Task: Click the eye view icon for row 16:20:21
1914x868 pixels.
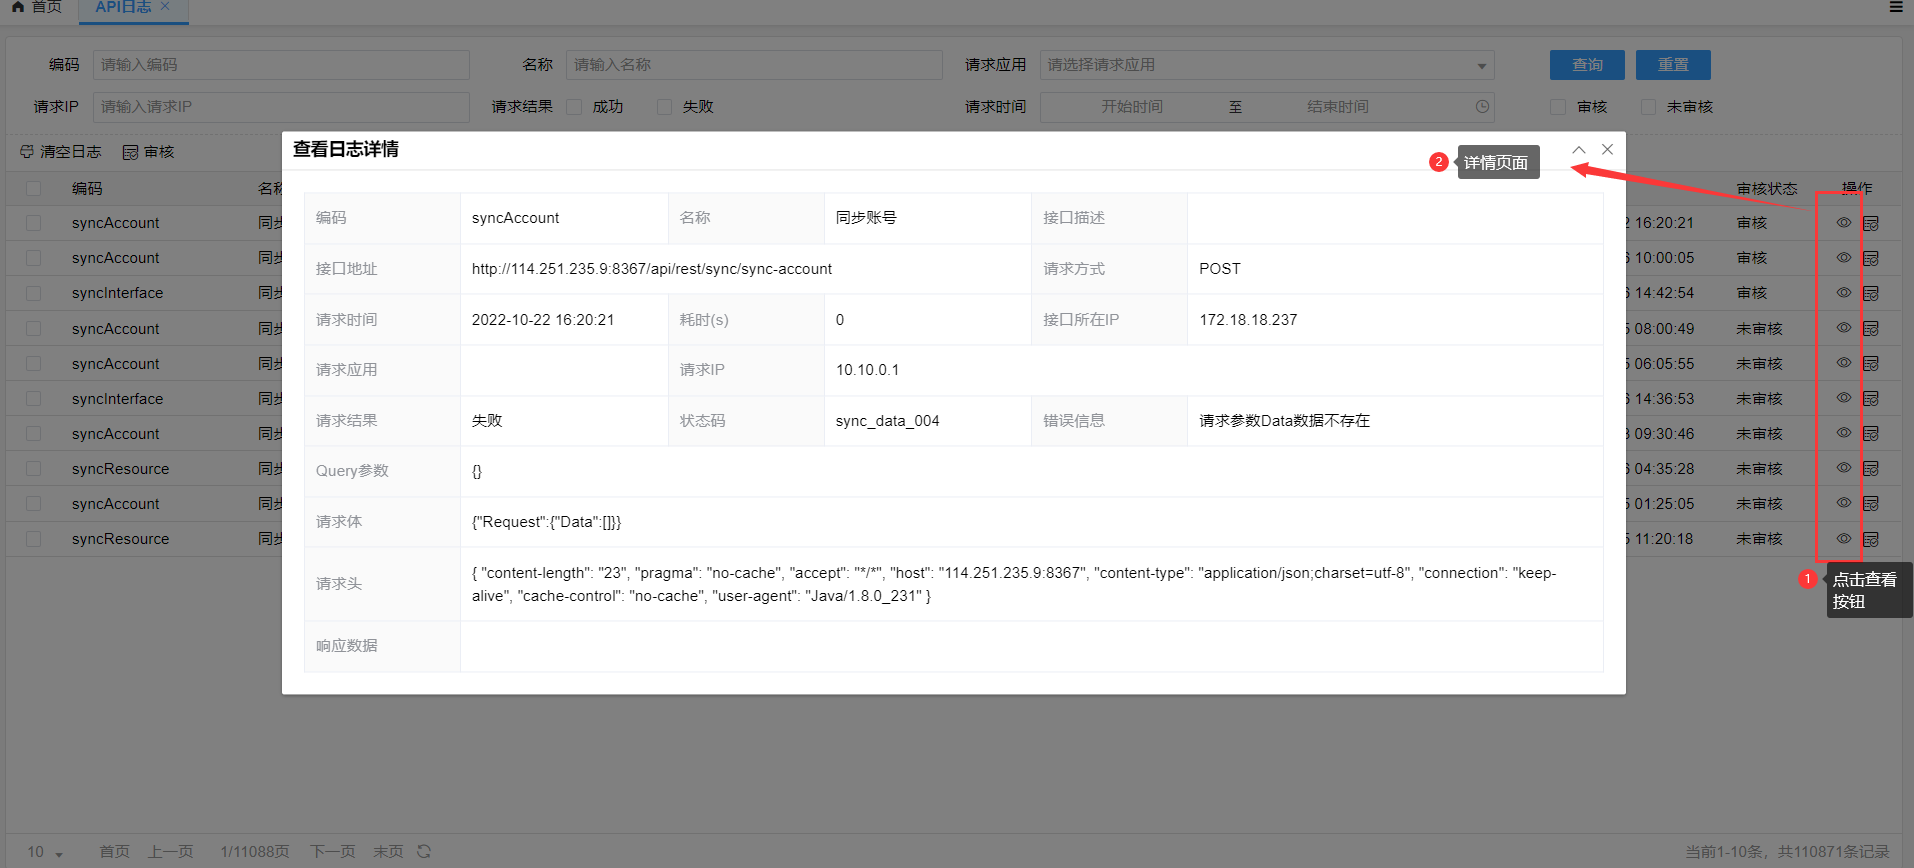Action: (1844, 223)
